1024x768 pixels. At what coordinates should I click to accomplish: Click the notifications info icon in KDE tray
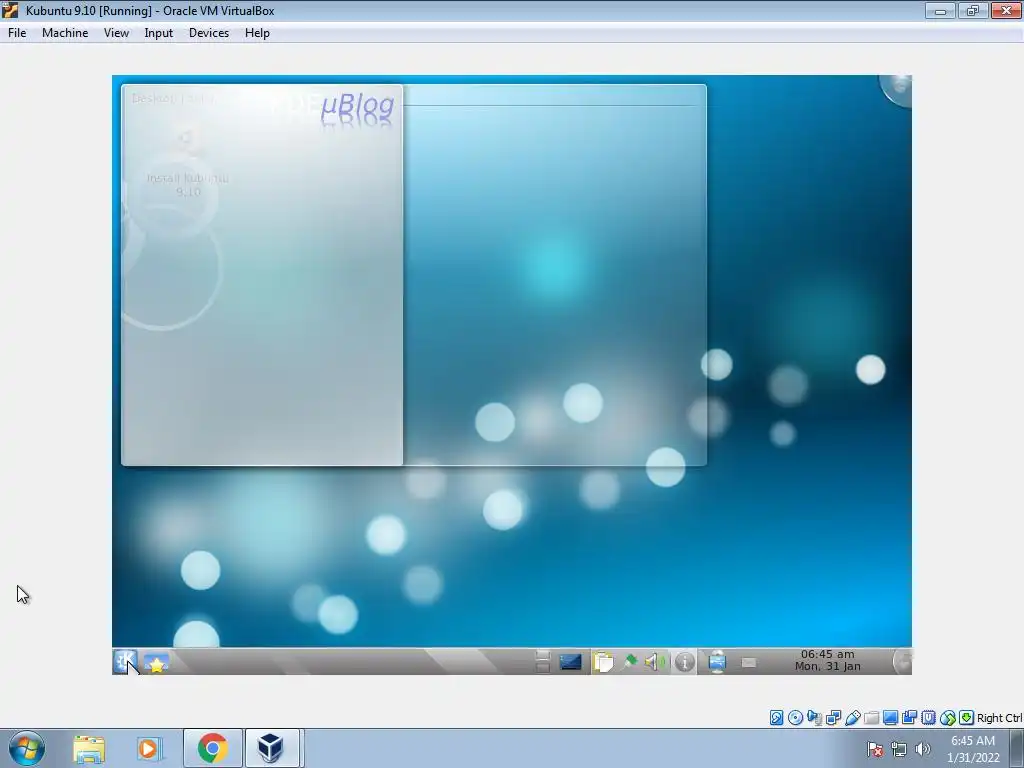(x=684, y=662)
